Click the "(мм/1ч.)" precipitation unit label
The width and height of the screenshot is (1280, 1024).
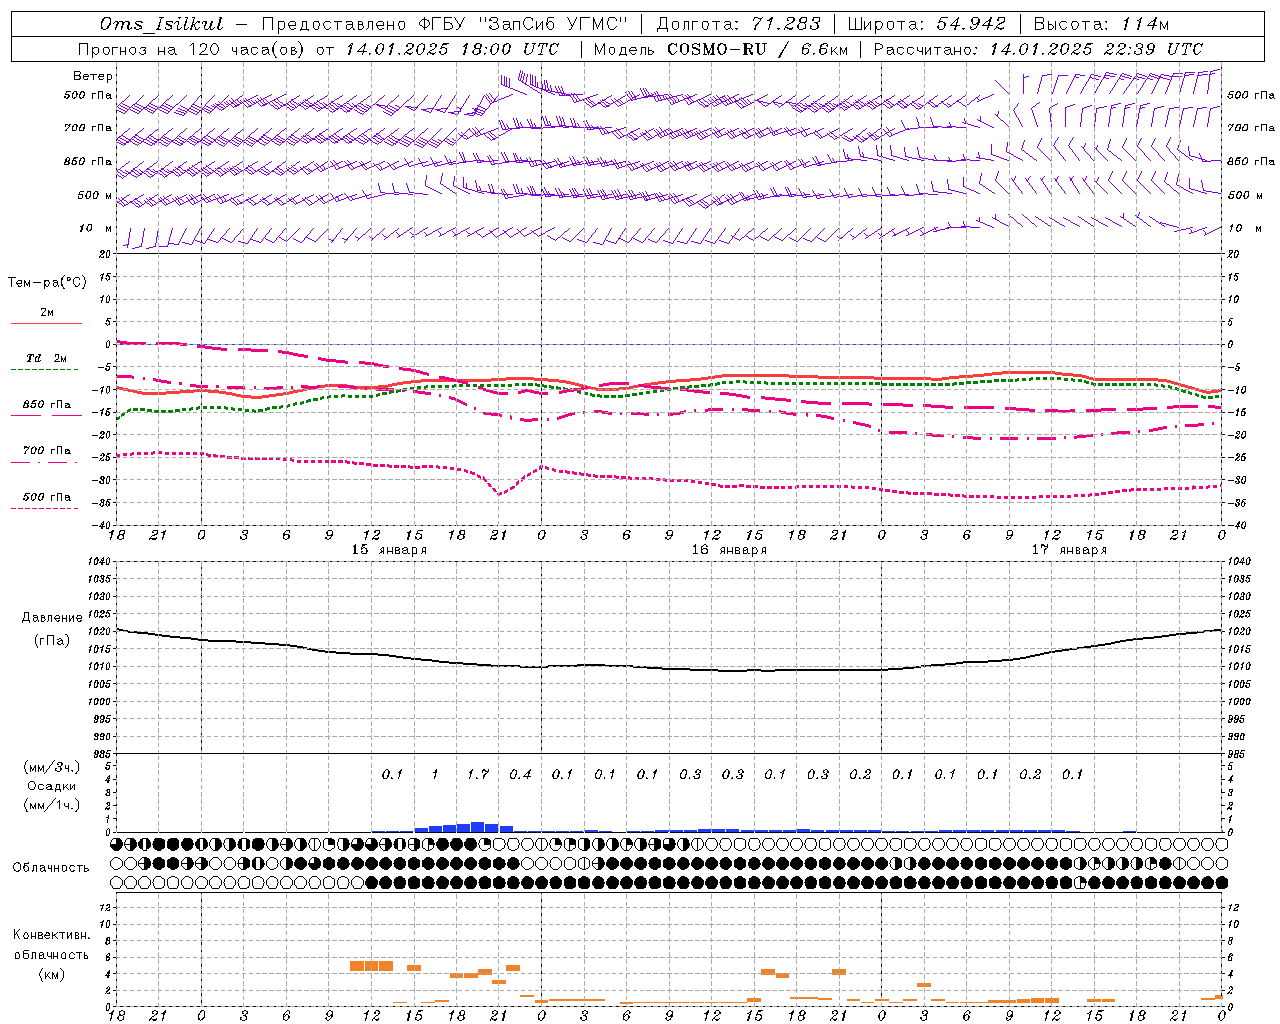coord(52,805)
